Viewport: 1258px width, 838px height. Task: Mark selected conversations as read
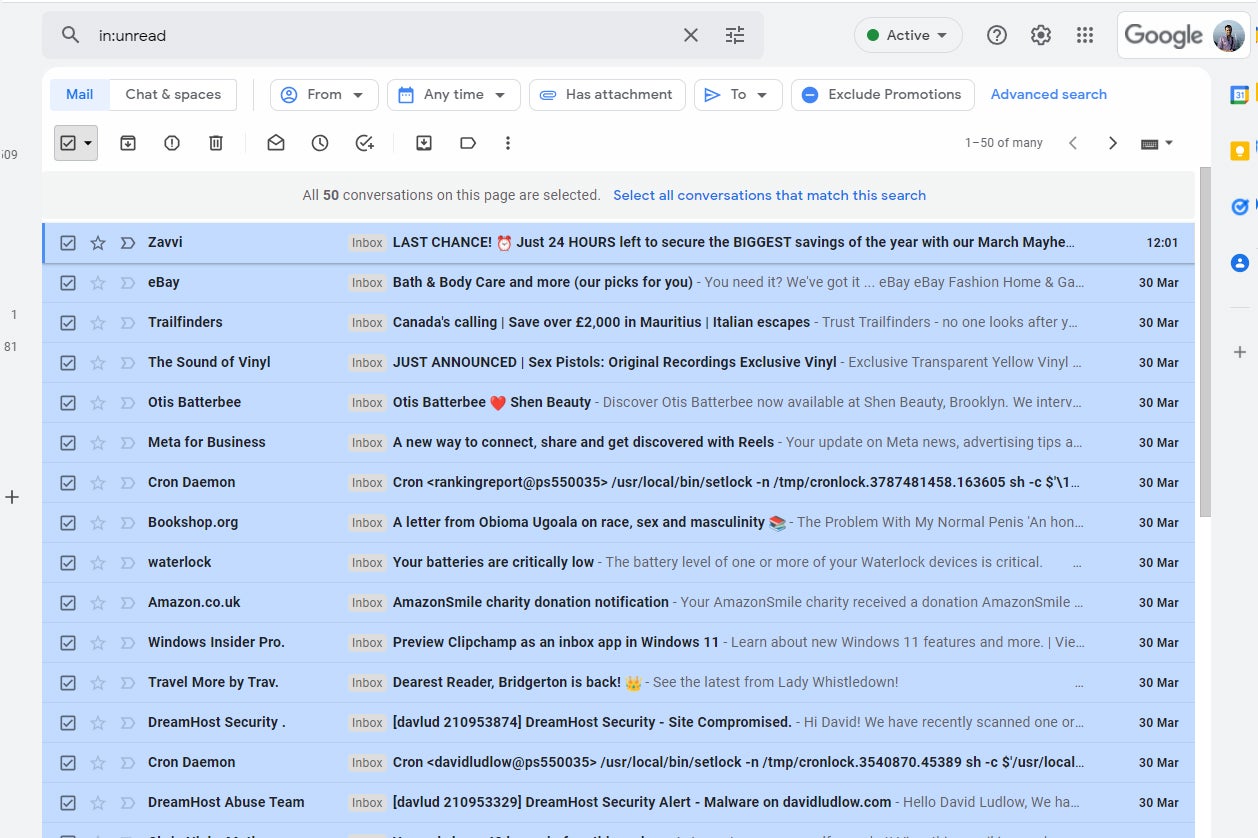tap(276, 143)
